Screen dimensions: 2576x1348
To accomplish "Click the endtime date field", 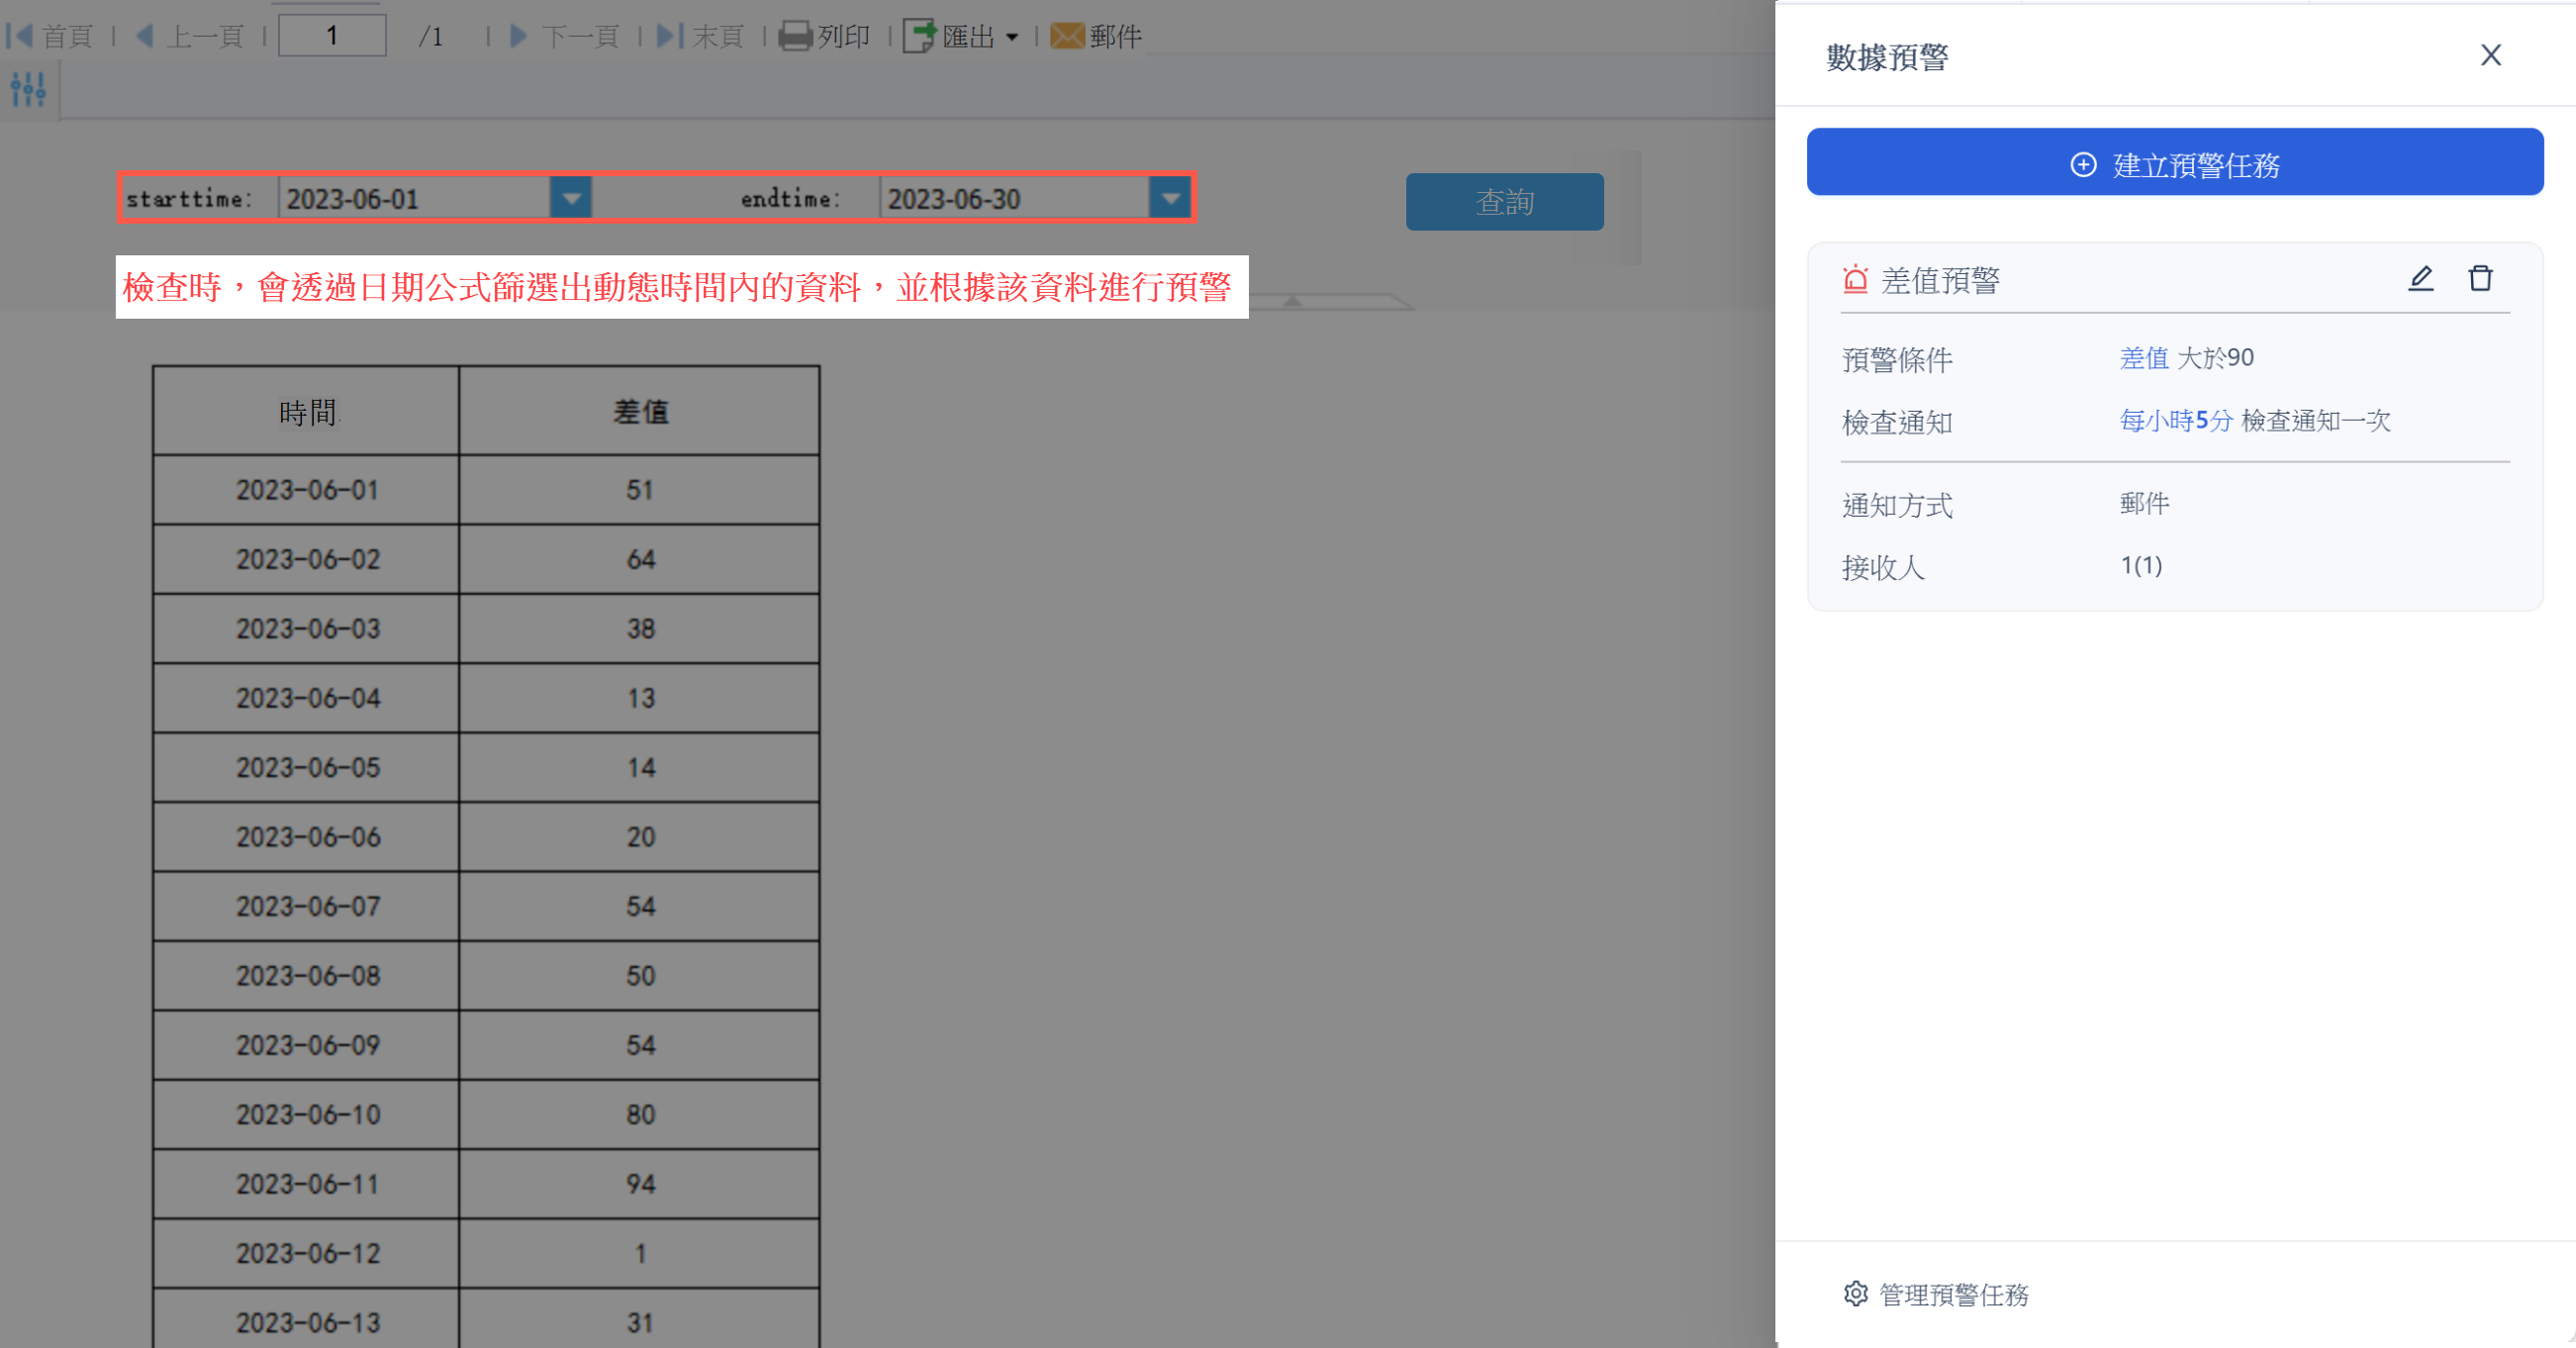I will 1015,198.
